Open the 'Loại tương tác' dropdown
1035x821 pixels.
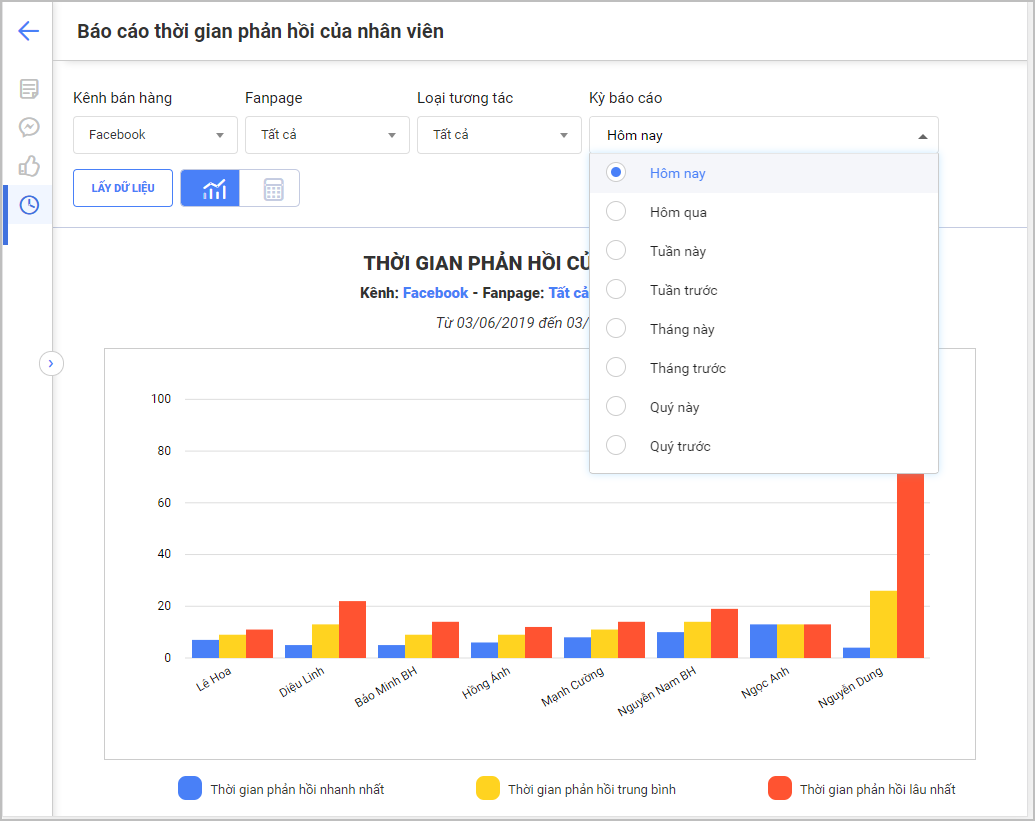[x=499, y=135]
